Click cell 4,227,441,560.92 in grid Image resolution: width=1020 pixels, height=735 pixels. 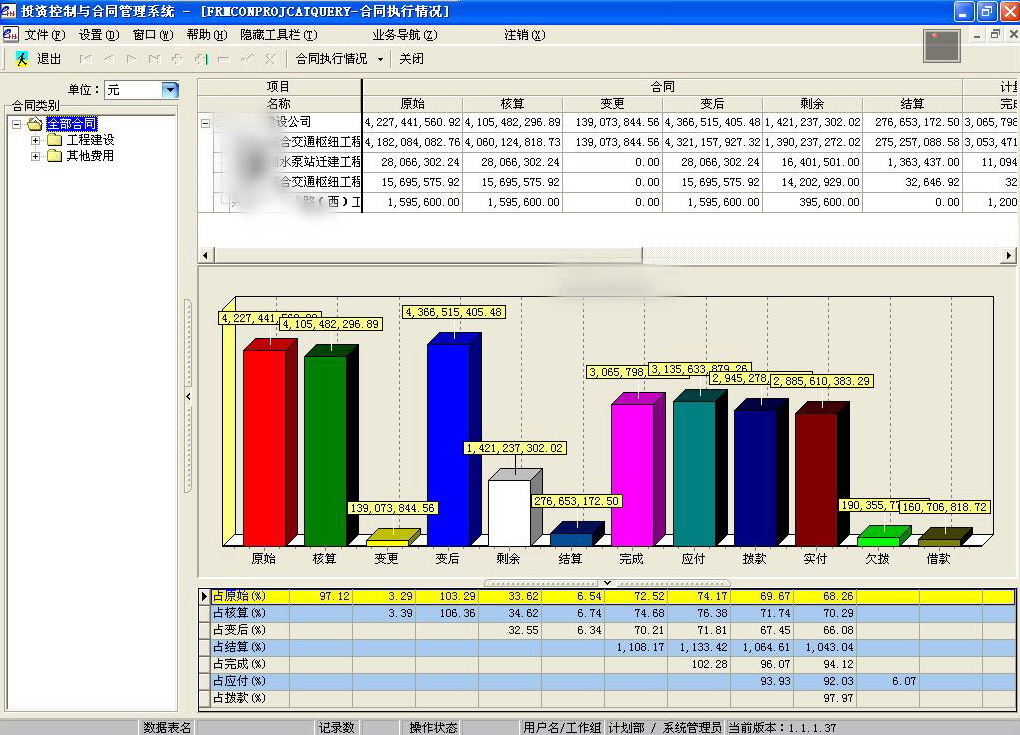point(412,122)
